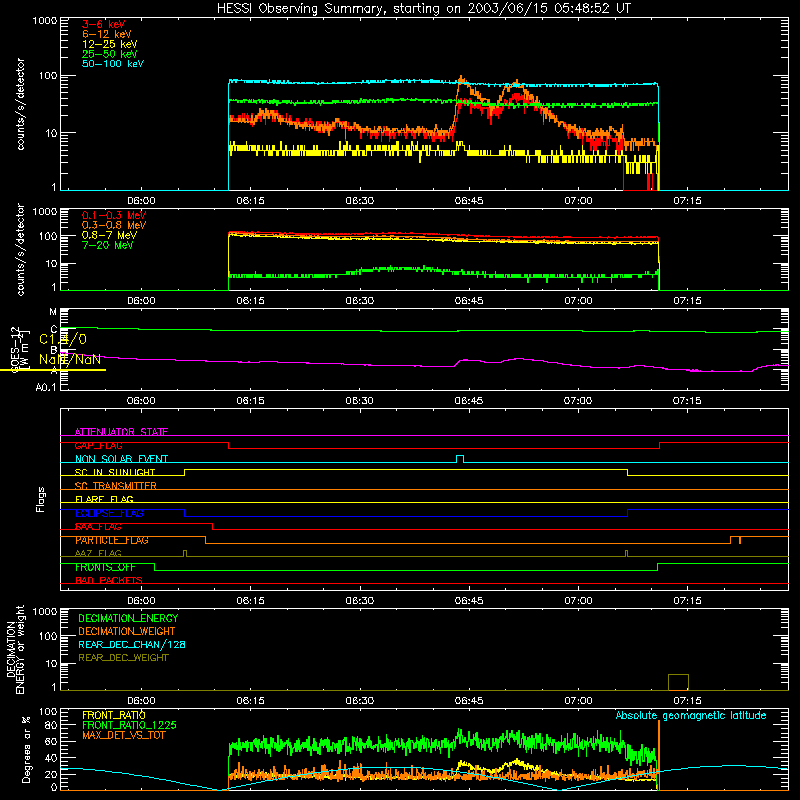800x800 pixels.
Task: Select the 12-25 keV legend label
Action: point(110,44)
